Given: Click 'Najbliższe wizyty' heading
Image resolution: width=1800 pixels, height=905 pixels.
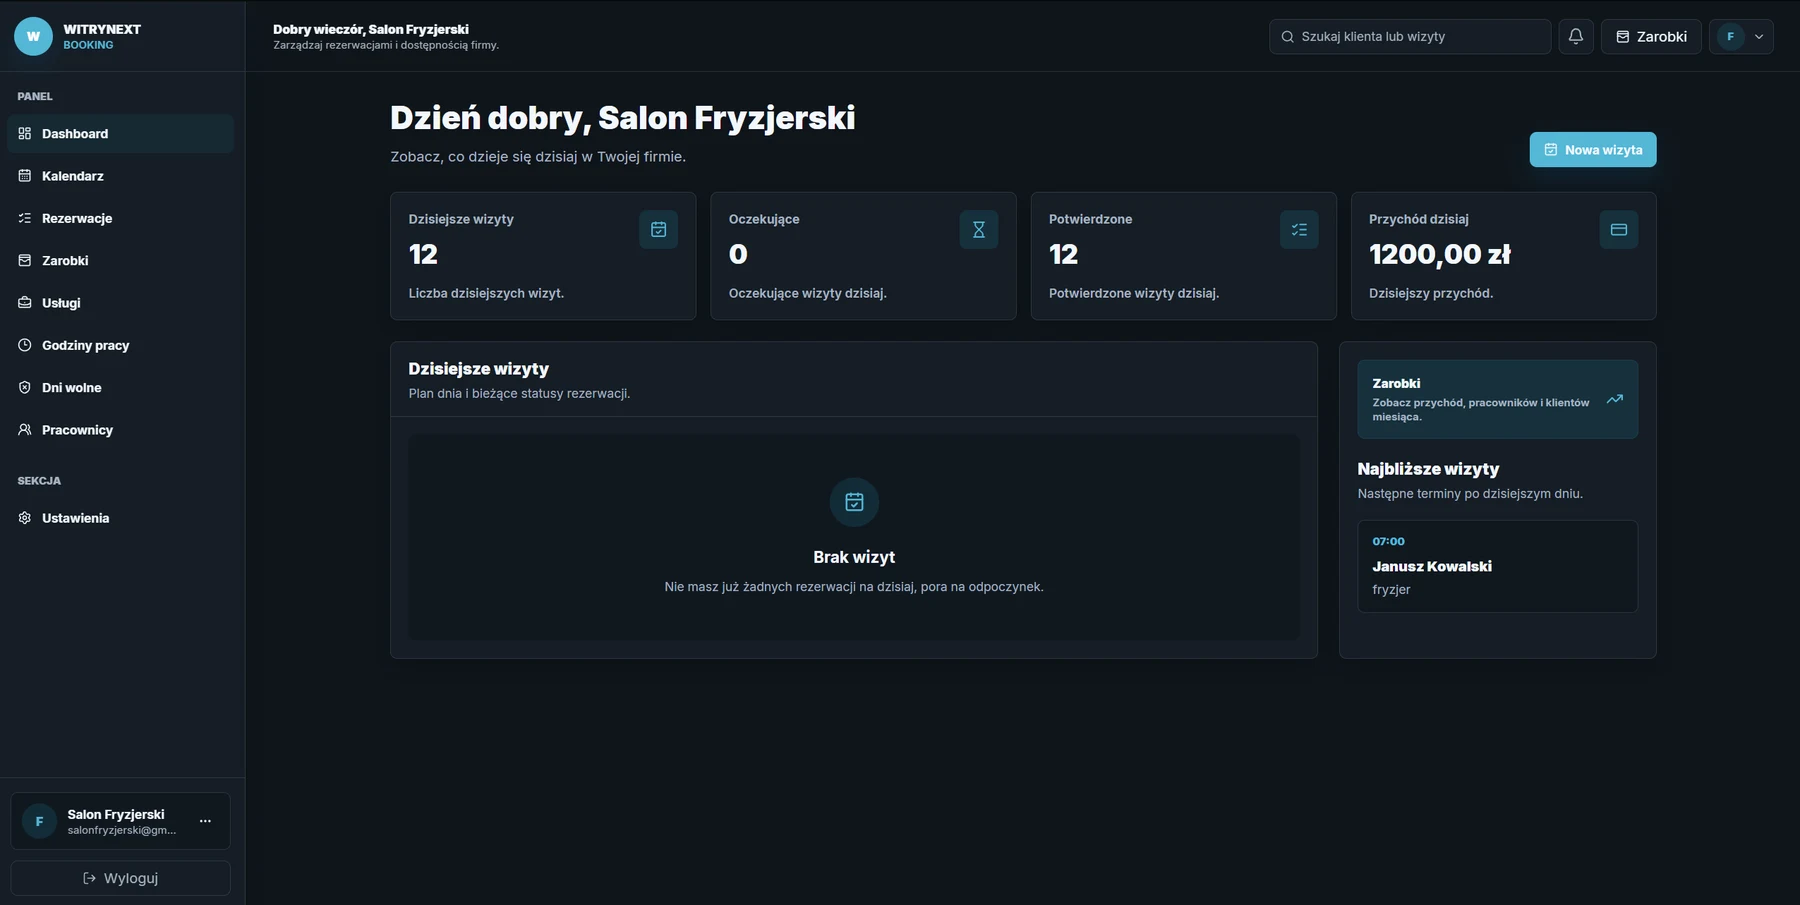Looking at the screenshot, I should click(x=1428, y=469).
